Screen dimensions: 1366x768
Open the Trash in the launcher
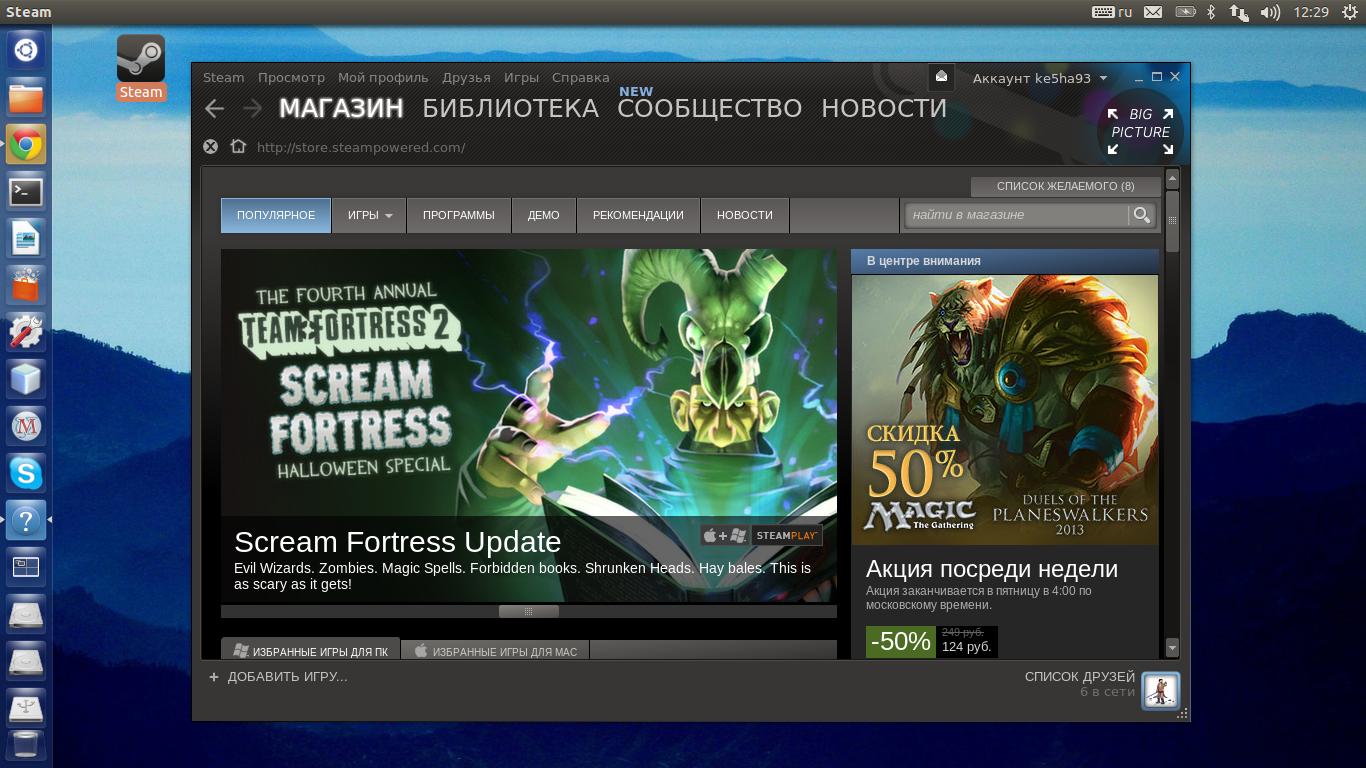point(26,745)
